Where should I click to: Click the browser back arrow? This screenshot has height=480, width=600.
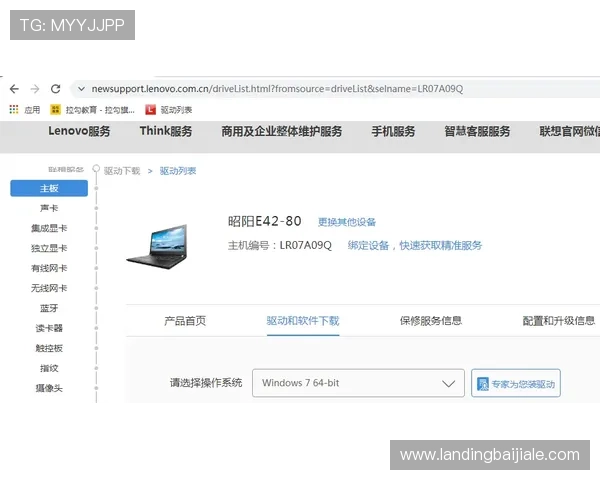tap(14, 89)
